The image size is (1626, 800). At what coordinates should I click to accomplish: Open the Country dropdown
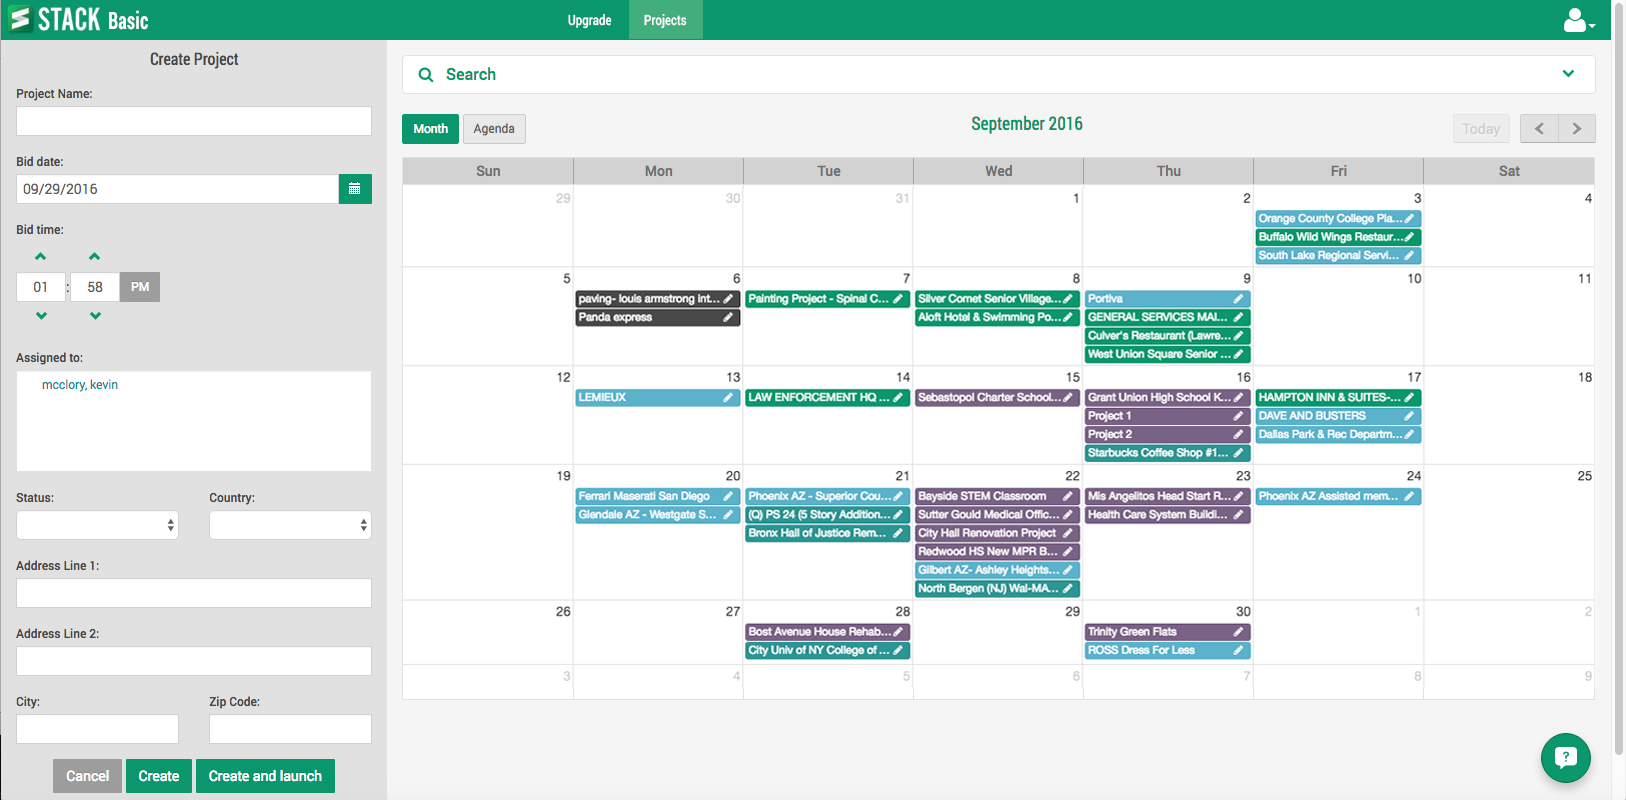tap(290, 525)
